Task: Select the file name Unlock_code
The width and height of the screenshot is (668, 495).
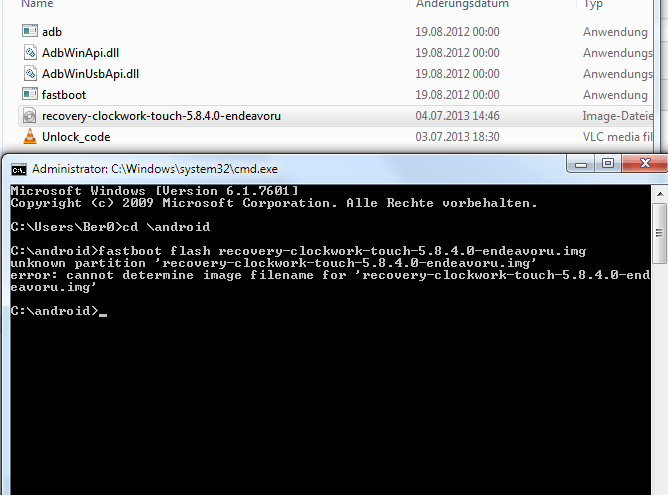Action: tap(76, 137)
